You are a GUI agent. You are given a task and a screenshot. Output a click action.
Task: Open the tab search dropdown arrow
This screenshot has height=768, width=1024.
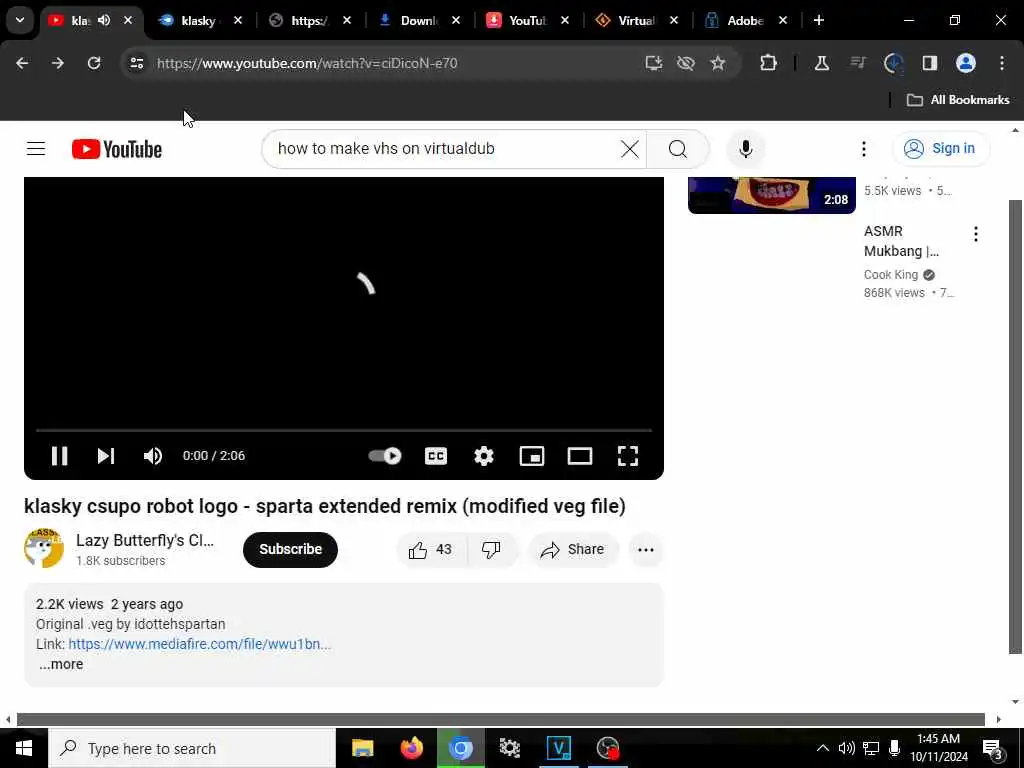point(20,20)
